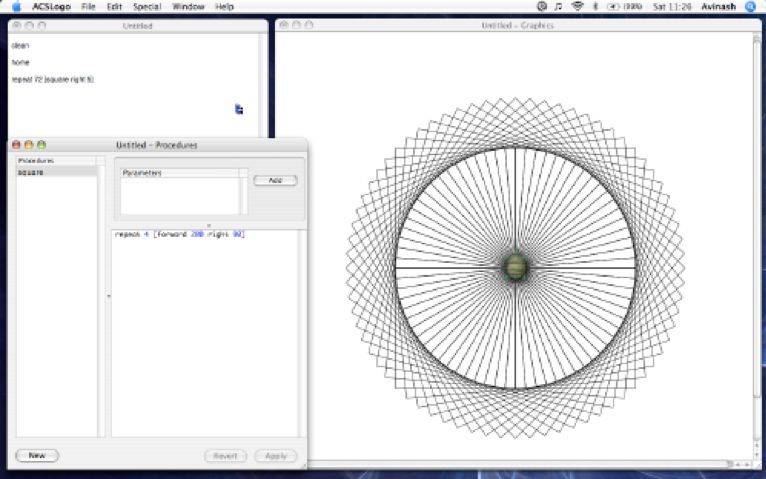The width and height of the screenshot is (766, 479).
Task: Open the Bluetooth status menu
Action: coord(595,6)
